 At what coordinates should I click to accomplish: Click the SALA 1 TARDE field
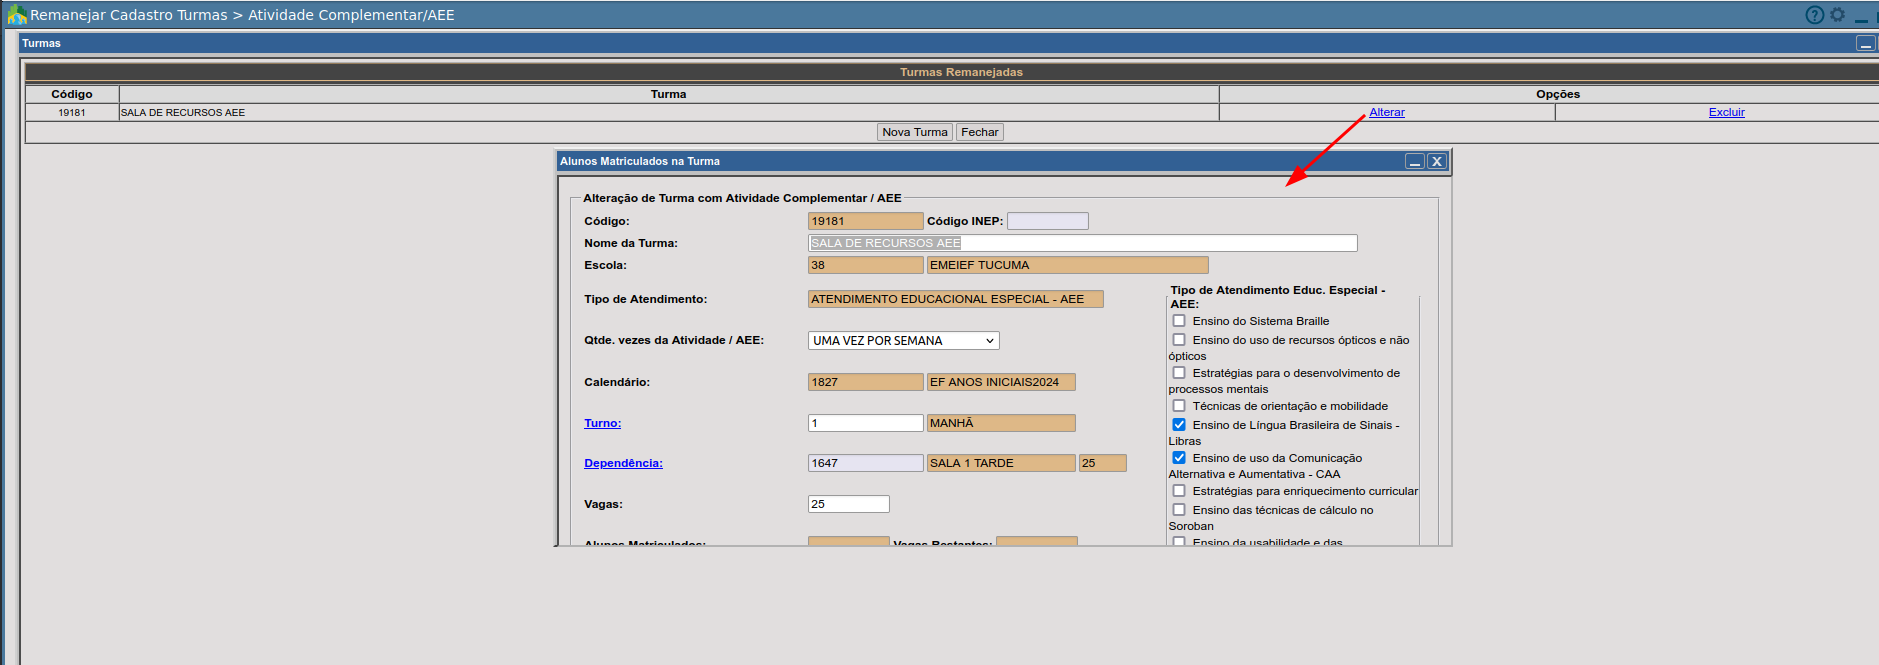pos(1001,463)
